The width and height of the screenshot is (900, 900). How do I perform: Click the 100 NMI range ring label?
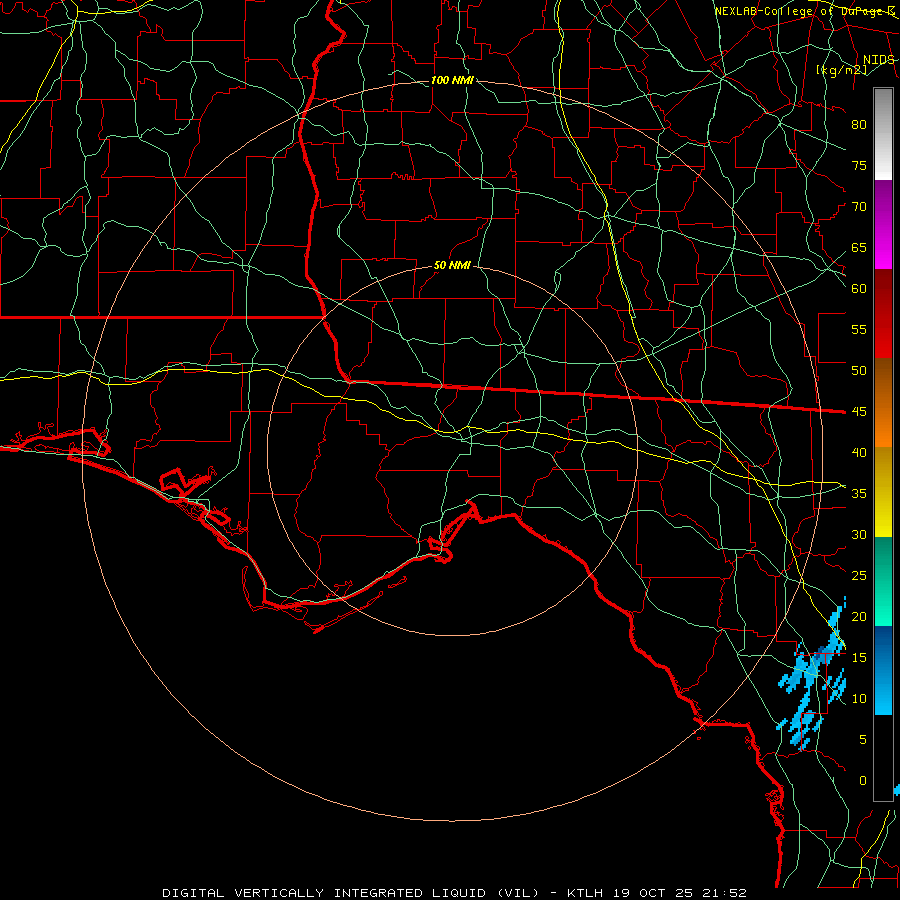coord(452,80)
